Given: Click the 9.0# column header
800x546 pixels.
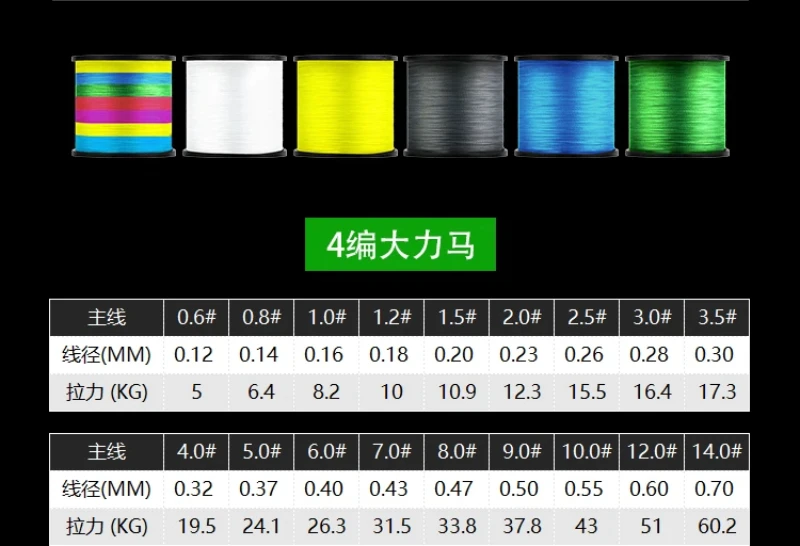Looking at the screenshot, I should [521, 452].
